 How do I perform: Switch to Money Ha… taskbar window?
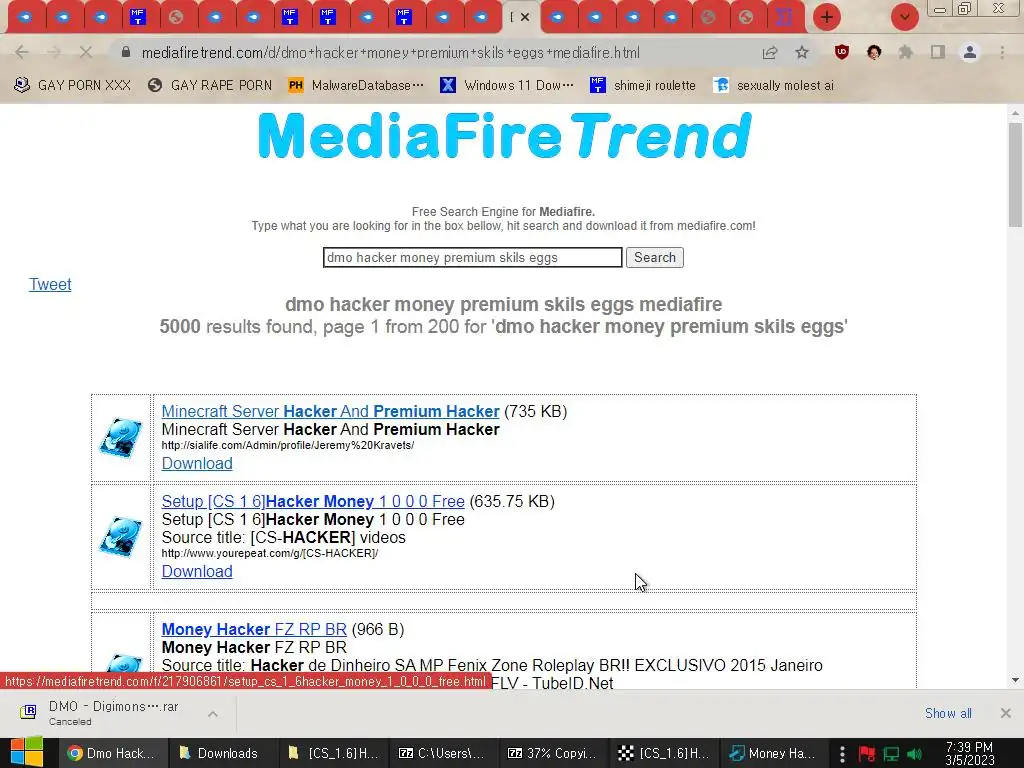pyautogui.click(x=773, y=753)
